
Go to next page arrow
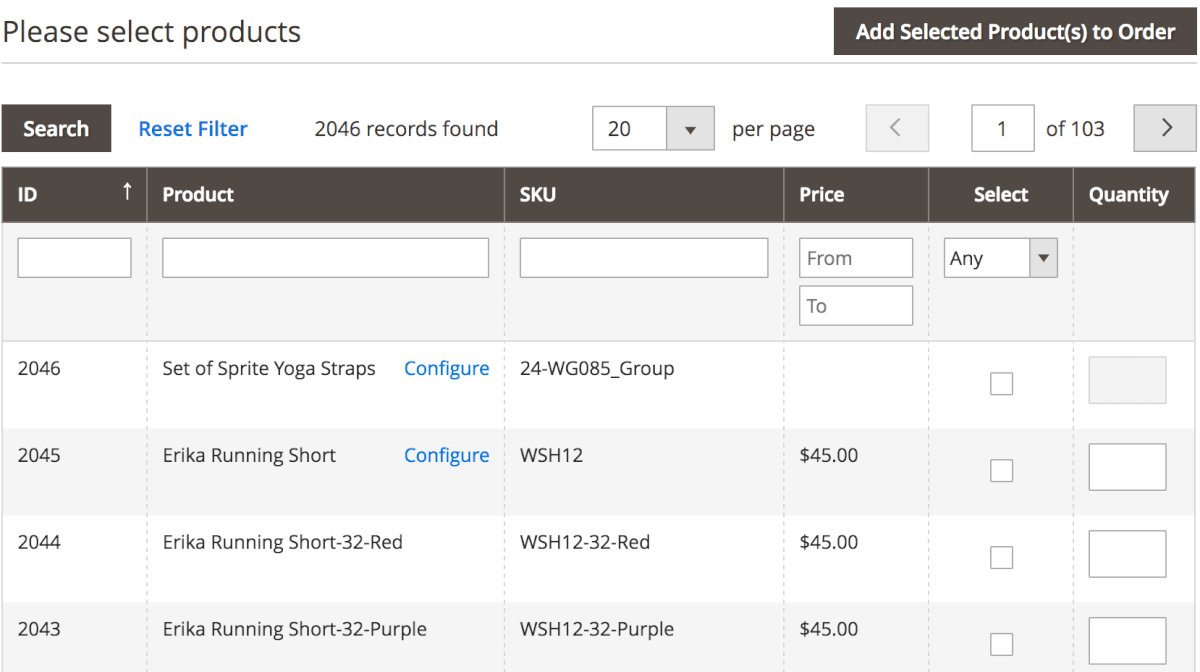click(1165, 128)
